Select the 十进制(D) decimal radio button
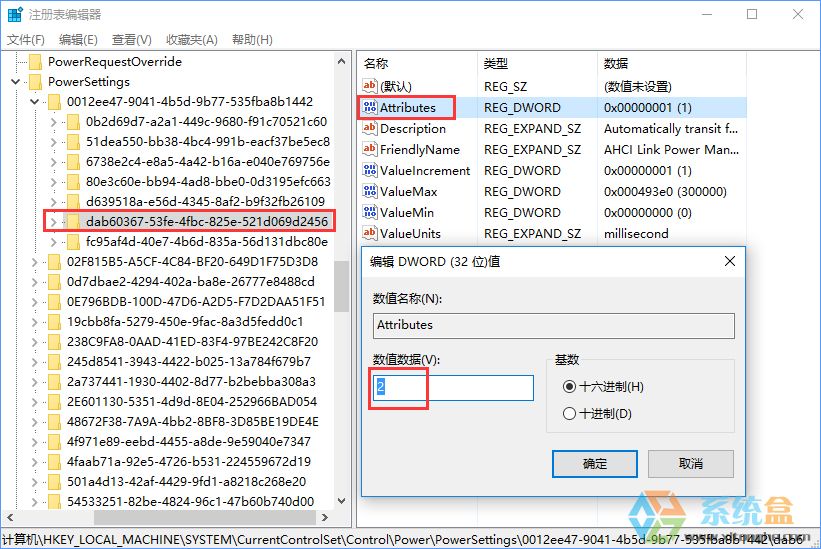The height and width of the screenshot is (549, 821). 569,413
